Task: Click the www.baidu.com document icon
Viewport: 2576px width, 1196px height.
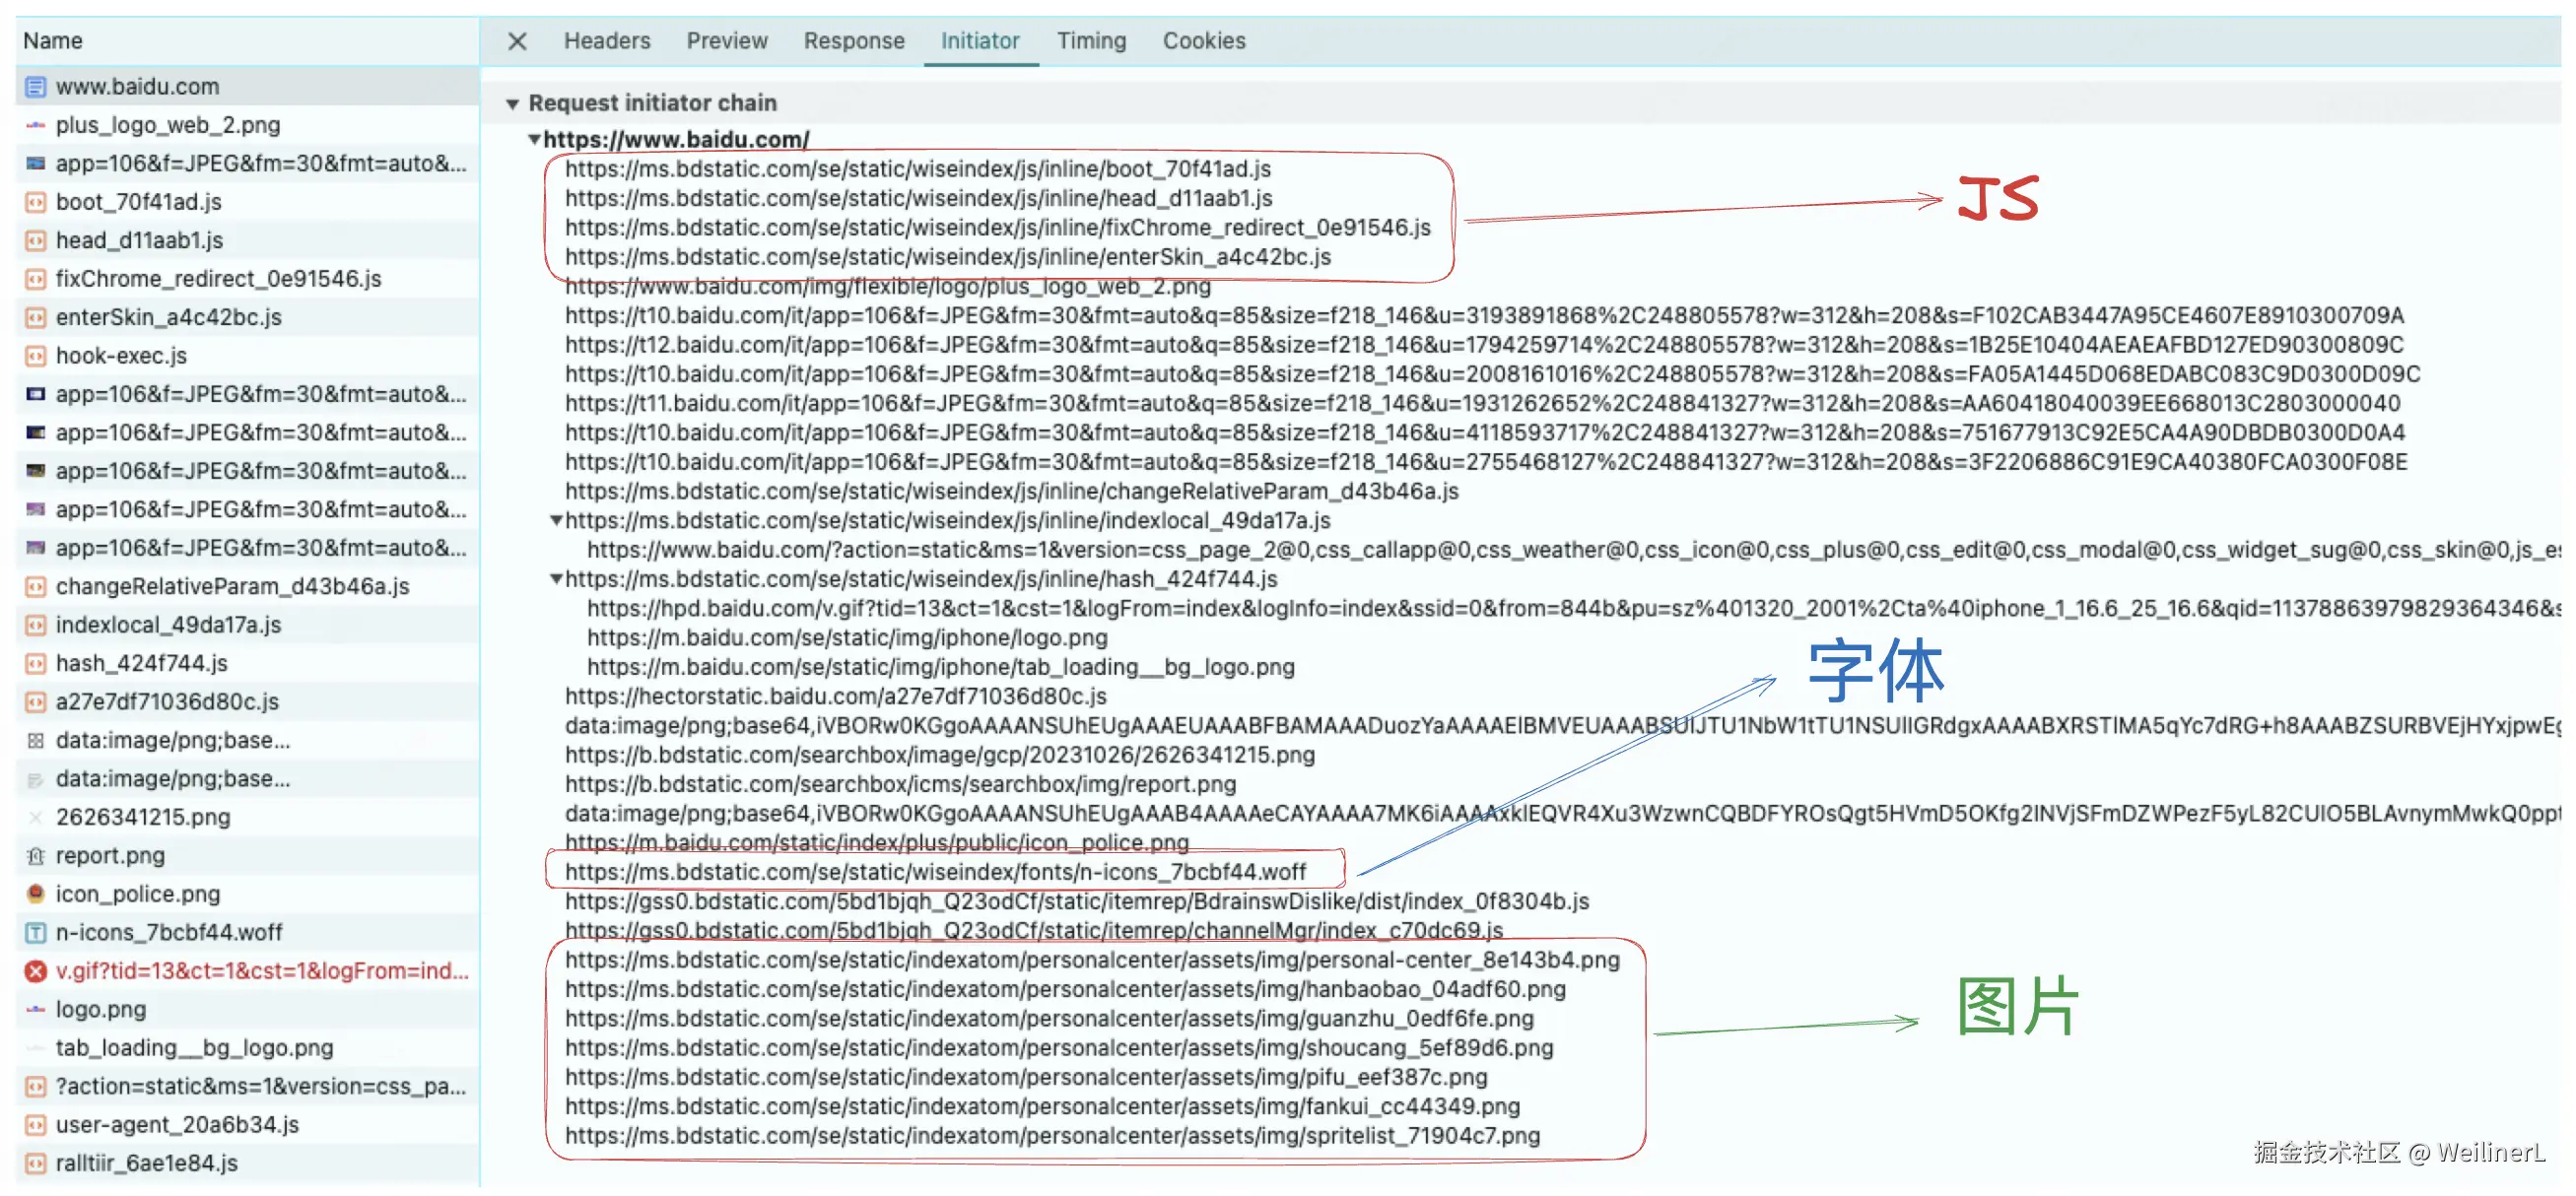Action: (x=35, y=87)
